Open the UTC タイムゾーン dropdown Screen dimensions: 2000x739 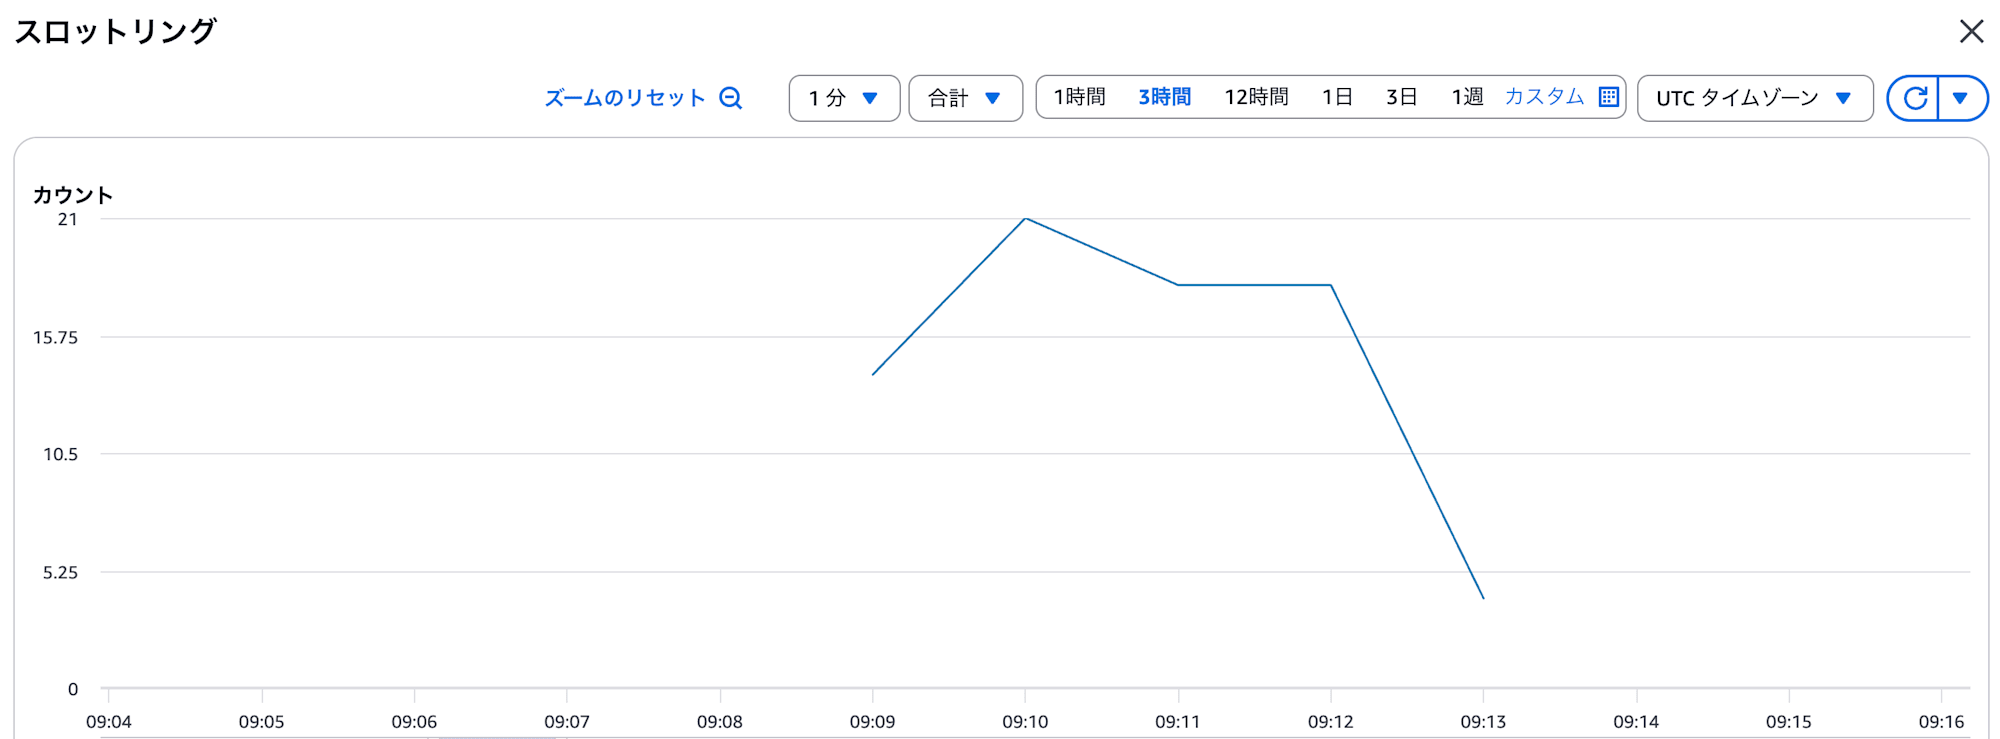pyautogui.click(x=1754, y=98)
